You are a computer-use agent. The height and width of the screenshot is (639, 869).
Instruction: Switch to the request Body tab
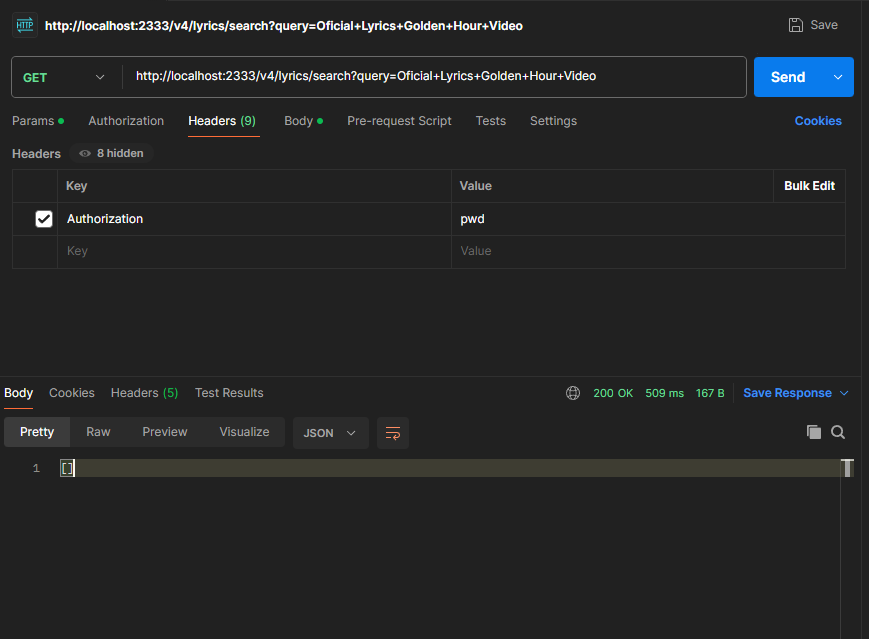coord(303,121)
